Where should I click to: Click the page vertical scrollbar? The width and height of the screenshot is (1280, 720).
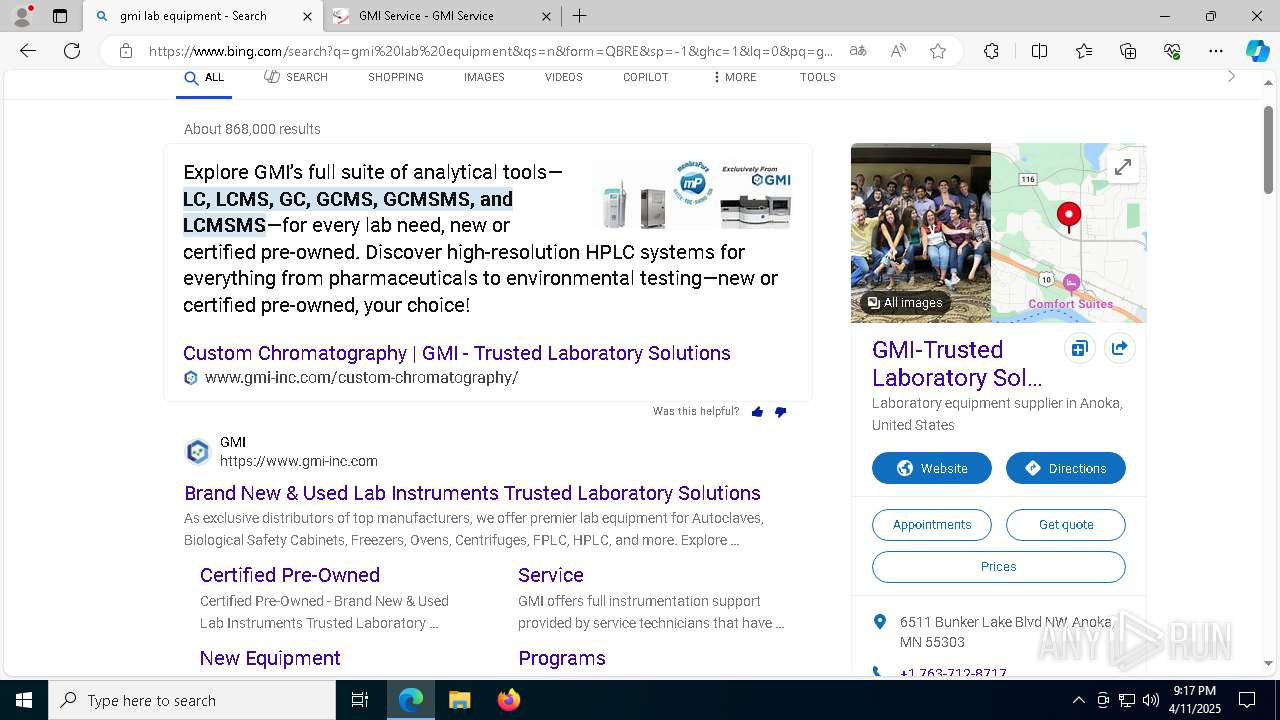click(x=1269, y=150)
